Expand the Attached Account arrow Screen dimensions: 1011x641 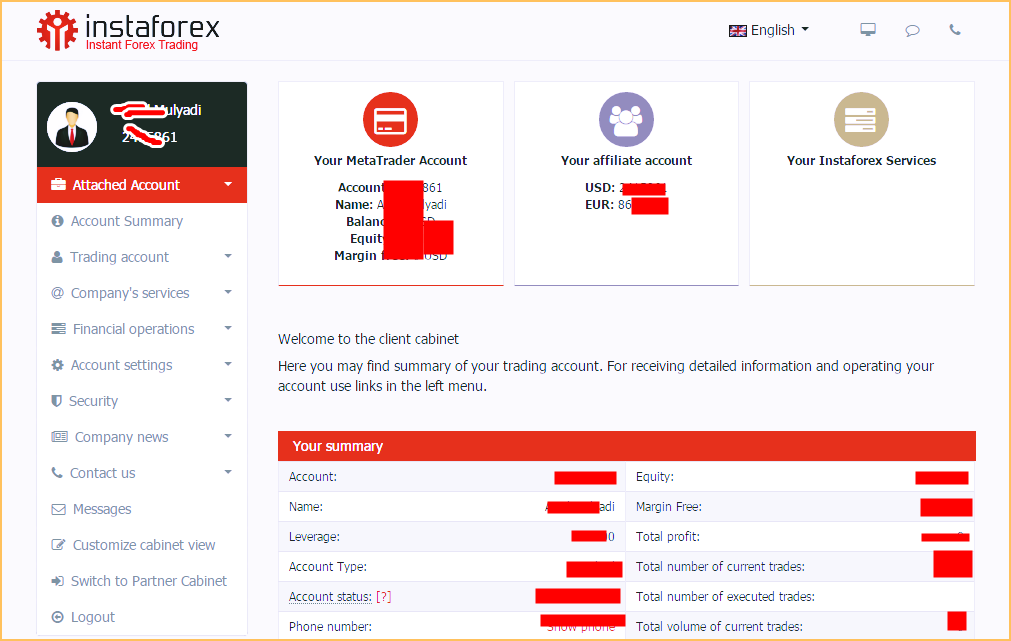click(x=228, y=184)
